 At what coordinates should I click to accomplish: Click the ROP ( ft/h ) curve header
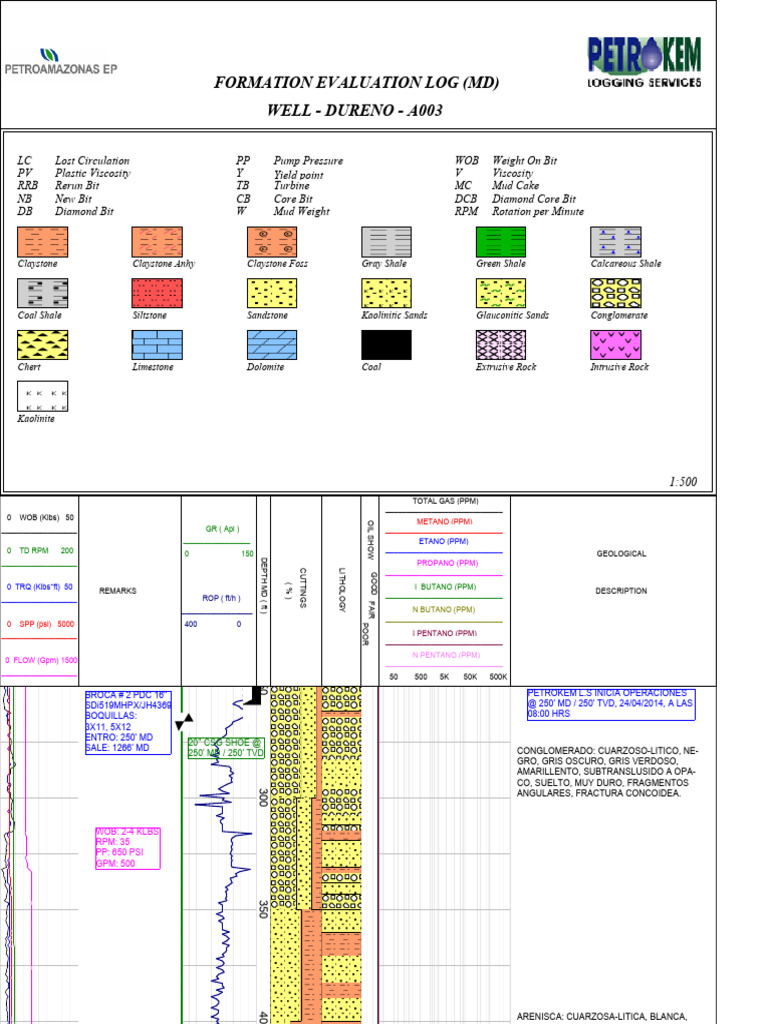pos(221,598)
